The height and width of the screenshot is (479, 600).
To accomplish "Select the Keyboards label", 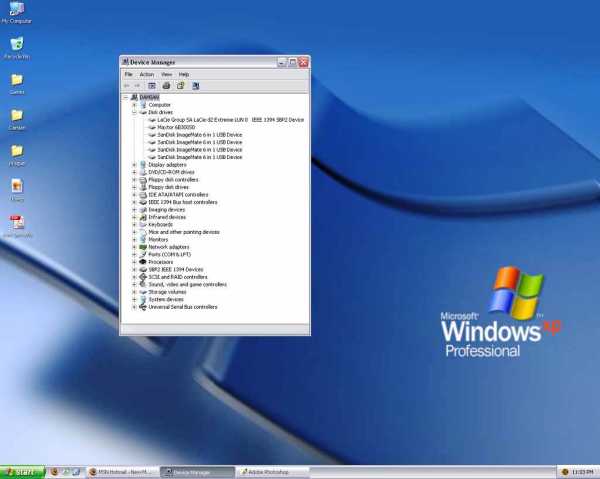I will (160, 225).
